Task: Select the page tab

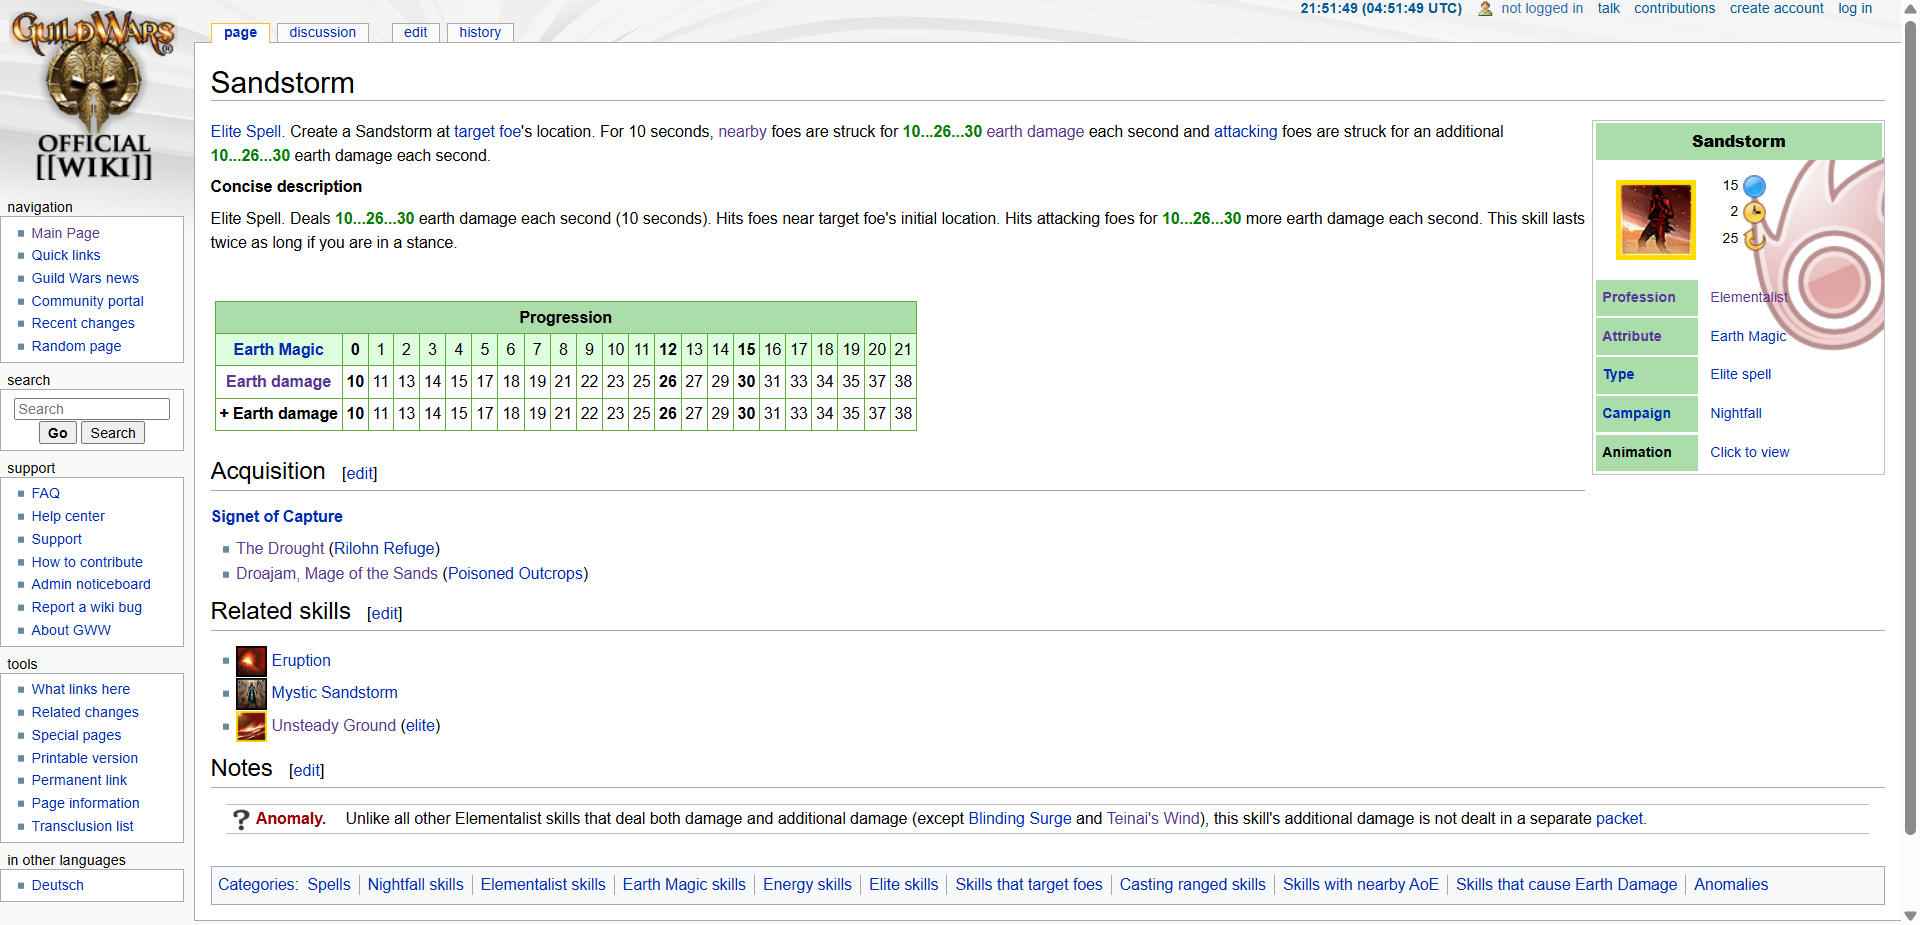Action: click(x=240, y=32)
